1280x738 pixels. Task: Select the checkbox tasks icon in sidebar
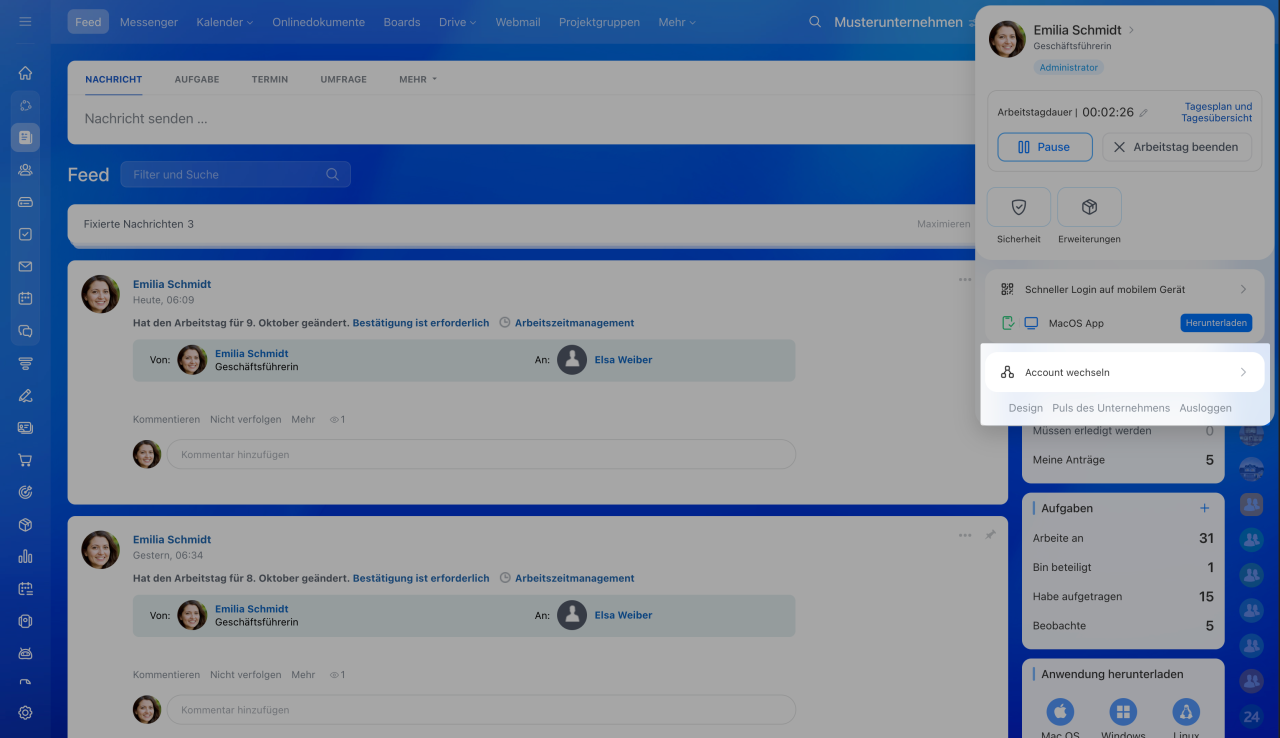[x=25, y=234]
